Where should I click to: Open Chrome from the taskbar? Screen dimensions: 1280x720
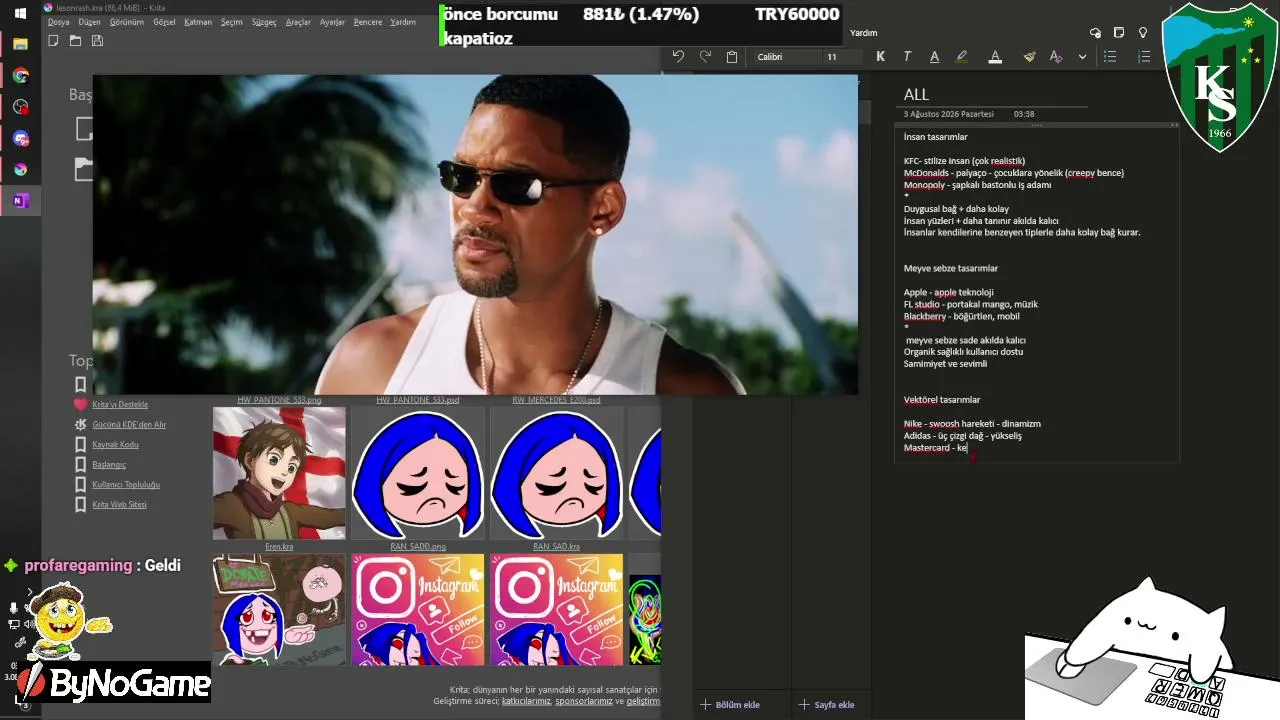pos(20,75)
